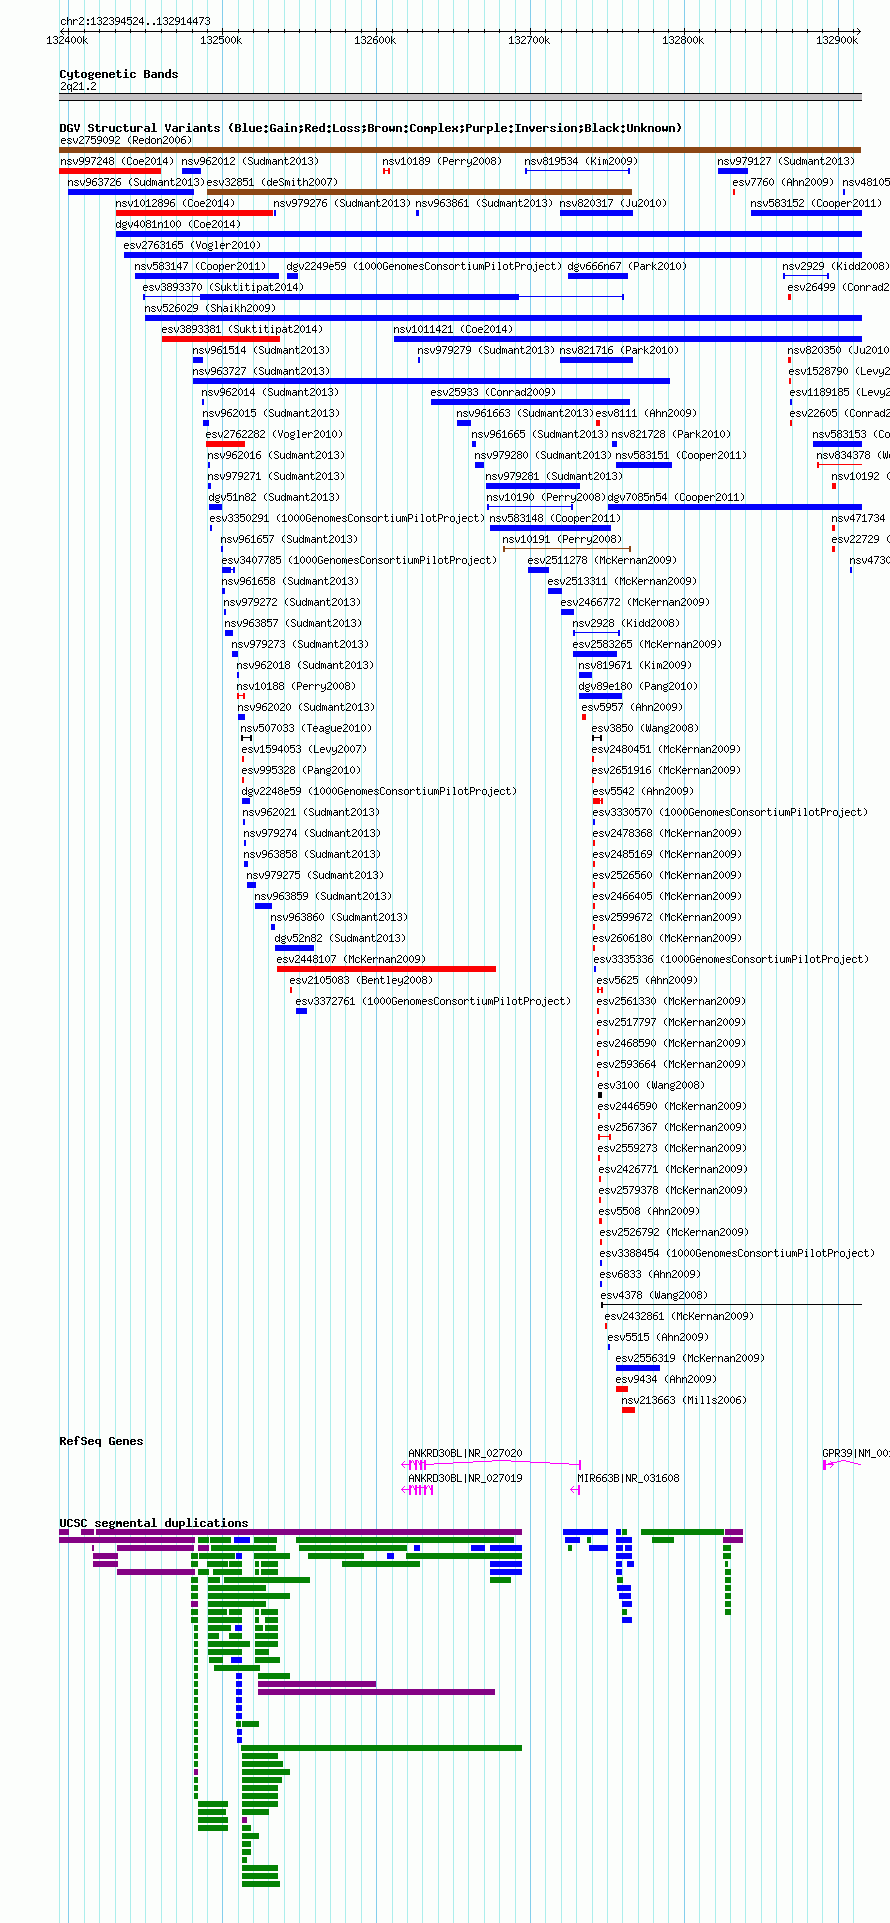The height and width of the screenshot is (1923, 890).
Task: Open DGV Structural Variants track heading
Action: click(x=370, y=128)
